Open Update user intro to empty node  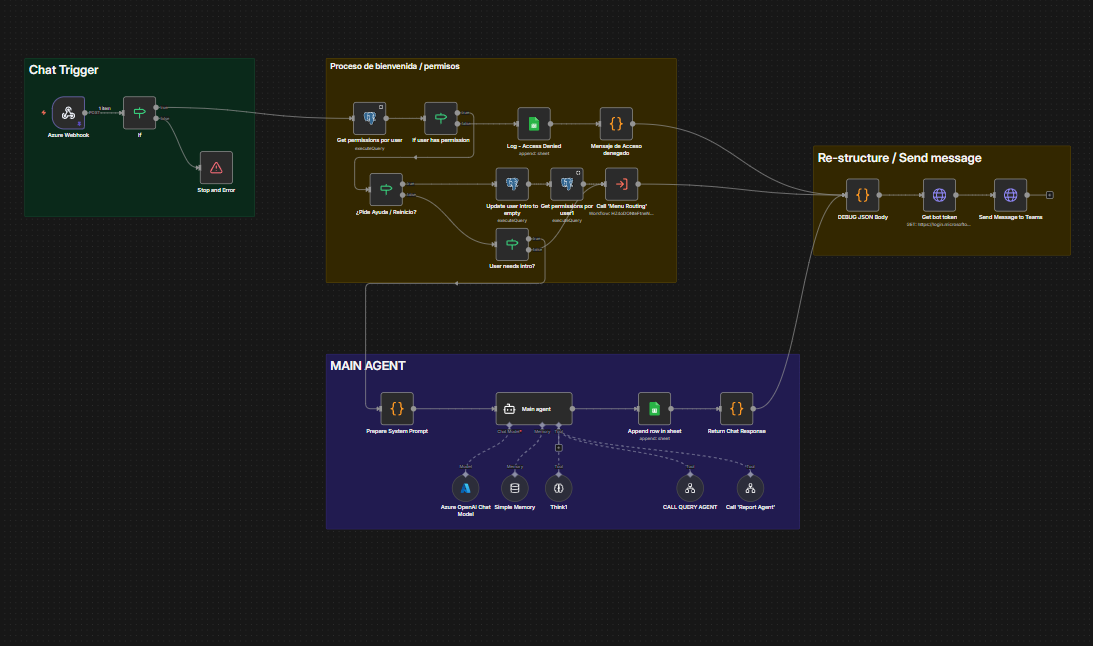point(512,184)
